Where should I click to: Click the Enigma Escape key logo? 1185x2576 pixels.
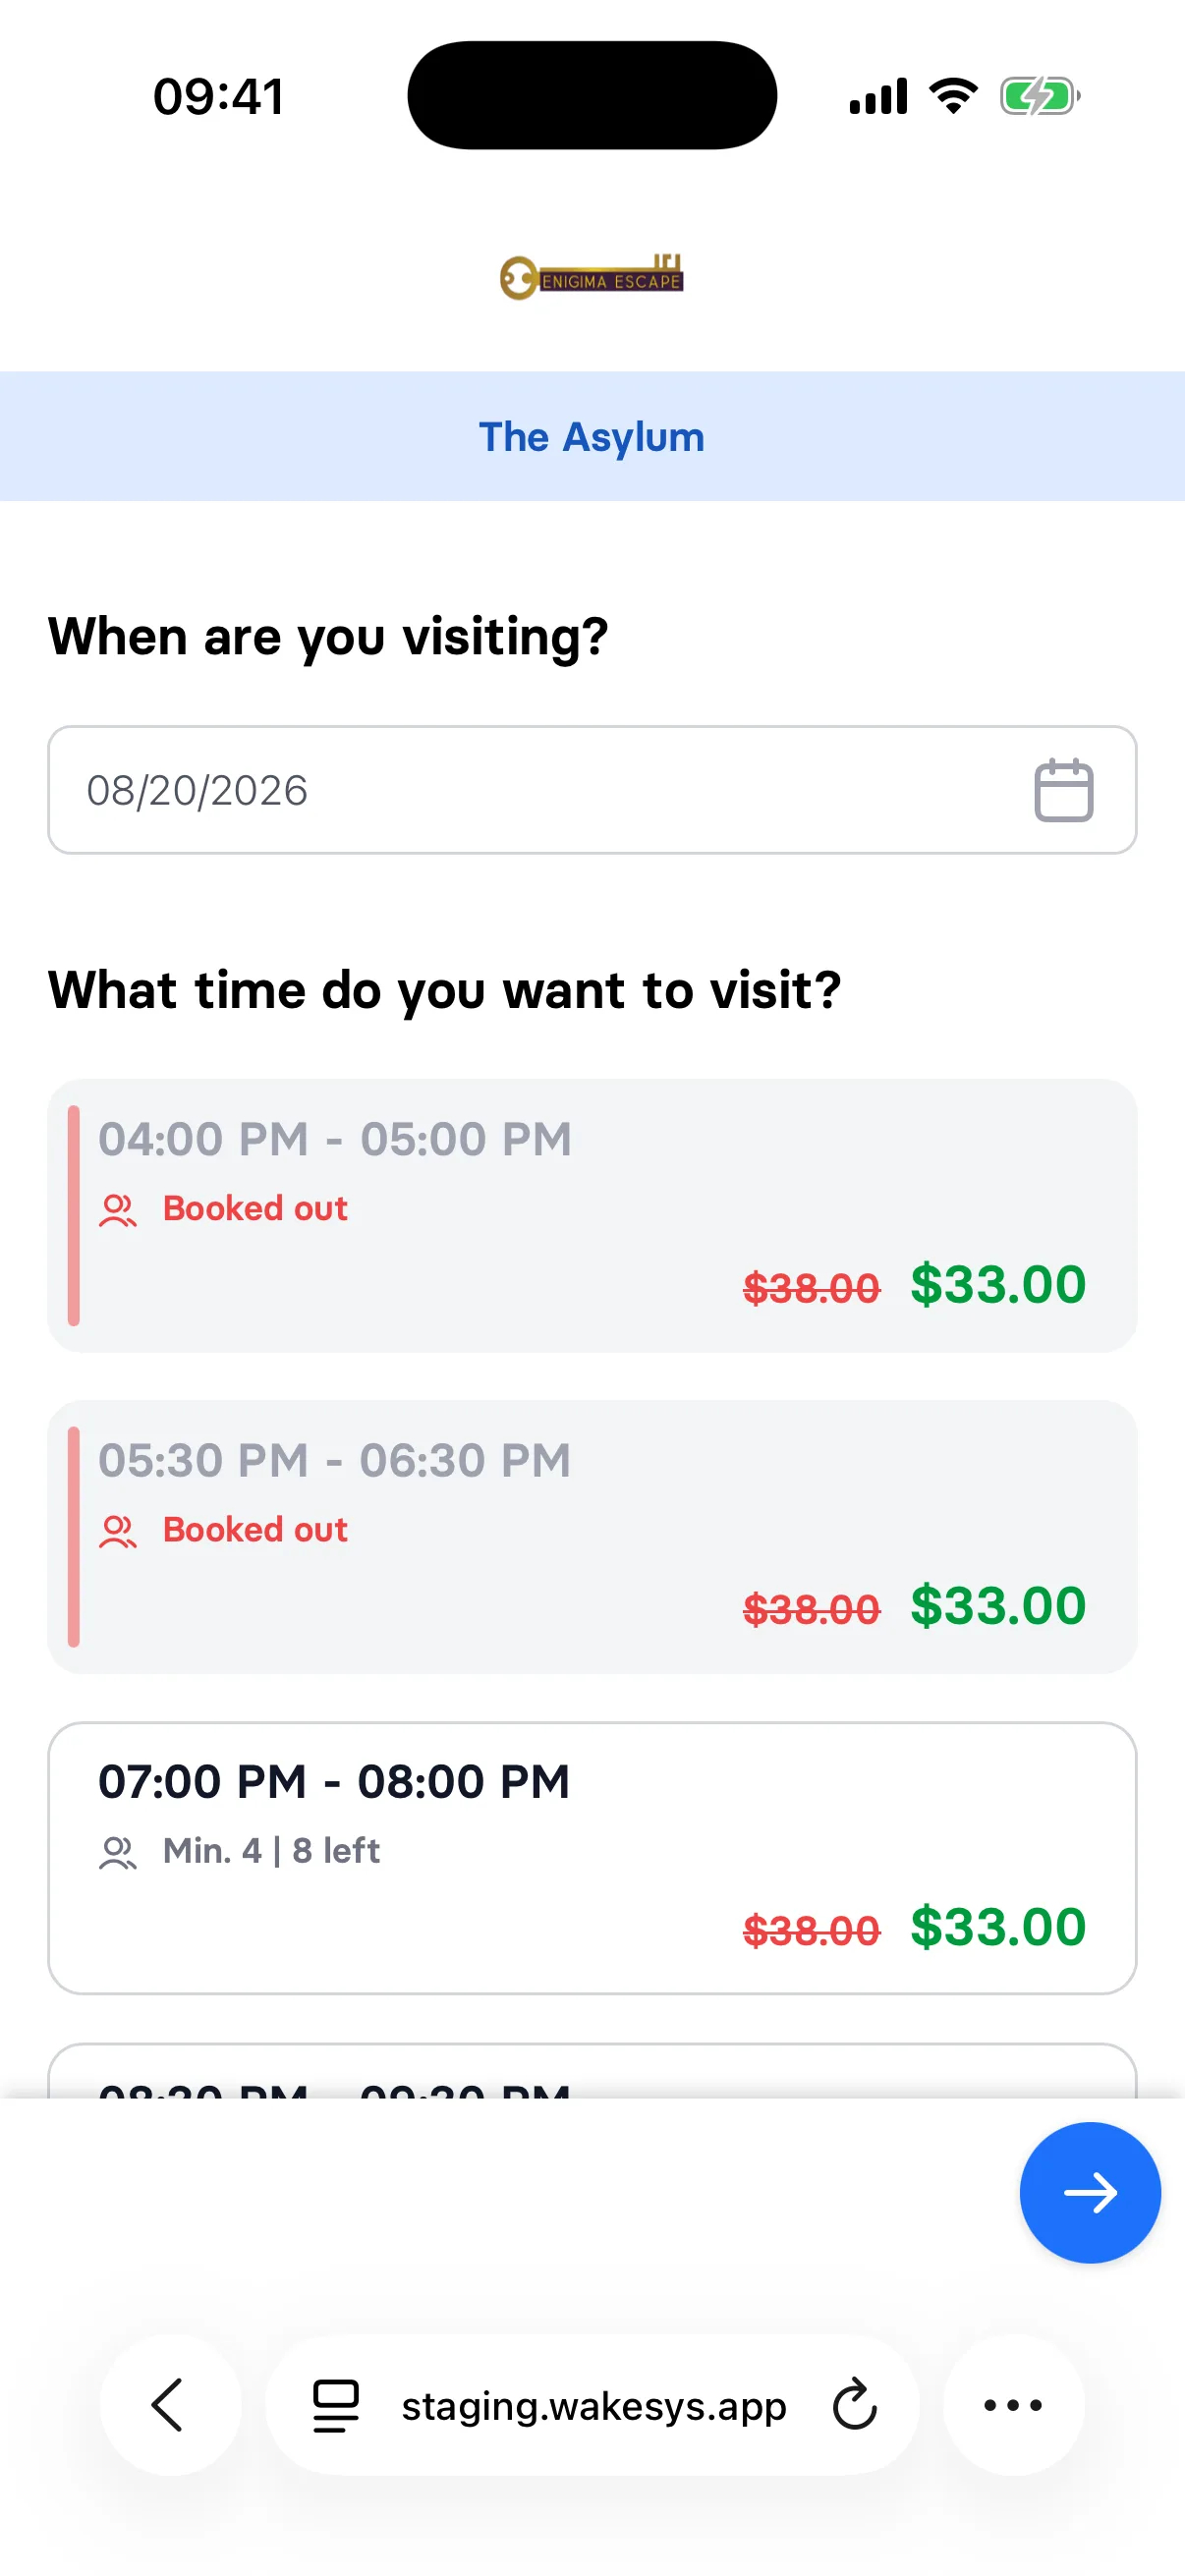592,276
